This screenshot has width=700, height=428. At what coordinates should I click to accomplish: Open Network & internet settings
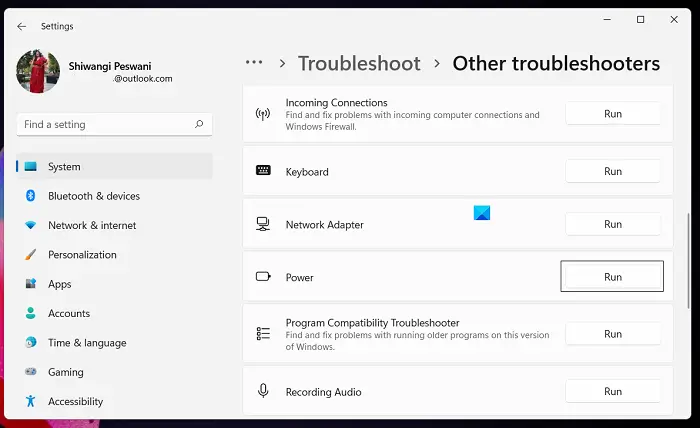click(92, 225)
